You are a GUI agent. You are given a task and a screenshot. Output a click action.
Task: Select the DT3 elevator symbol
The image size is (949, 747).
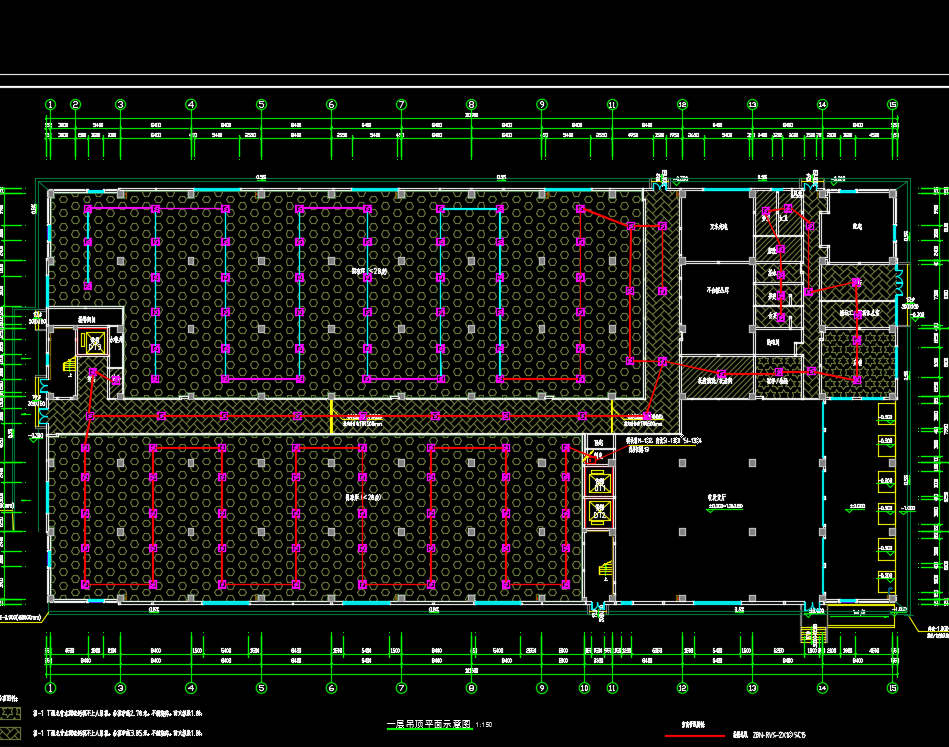tap(95, 343)
